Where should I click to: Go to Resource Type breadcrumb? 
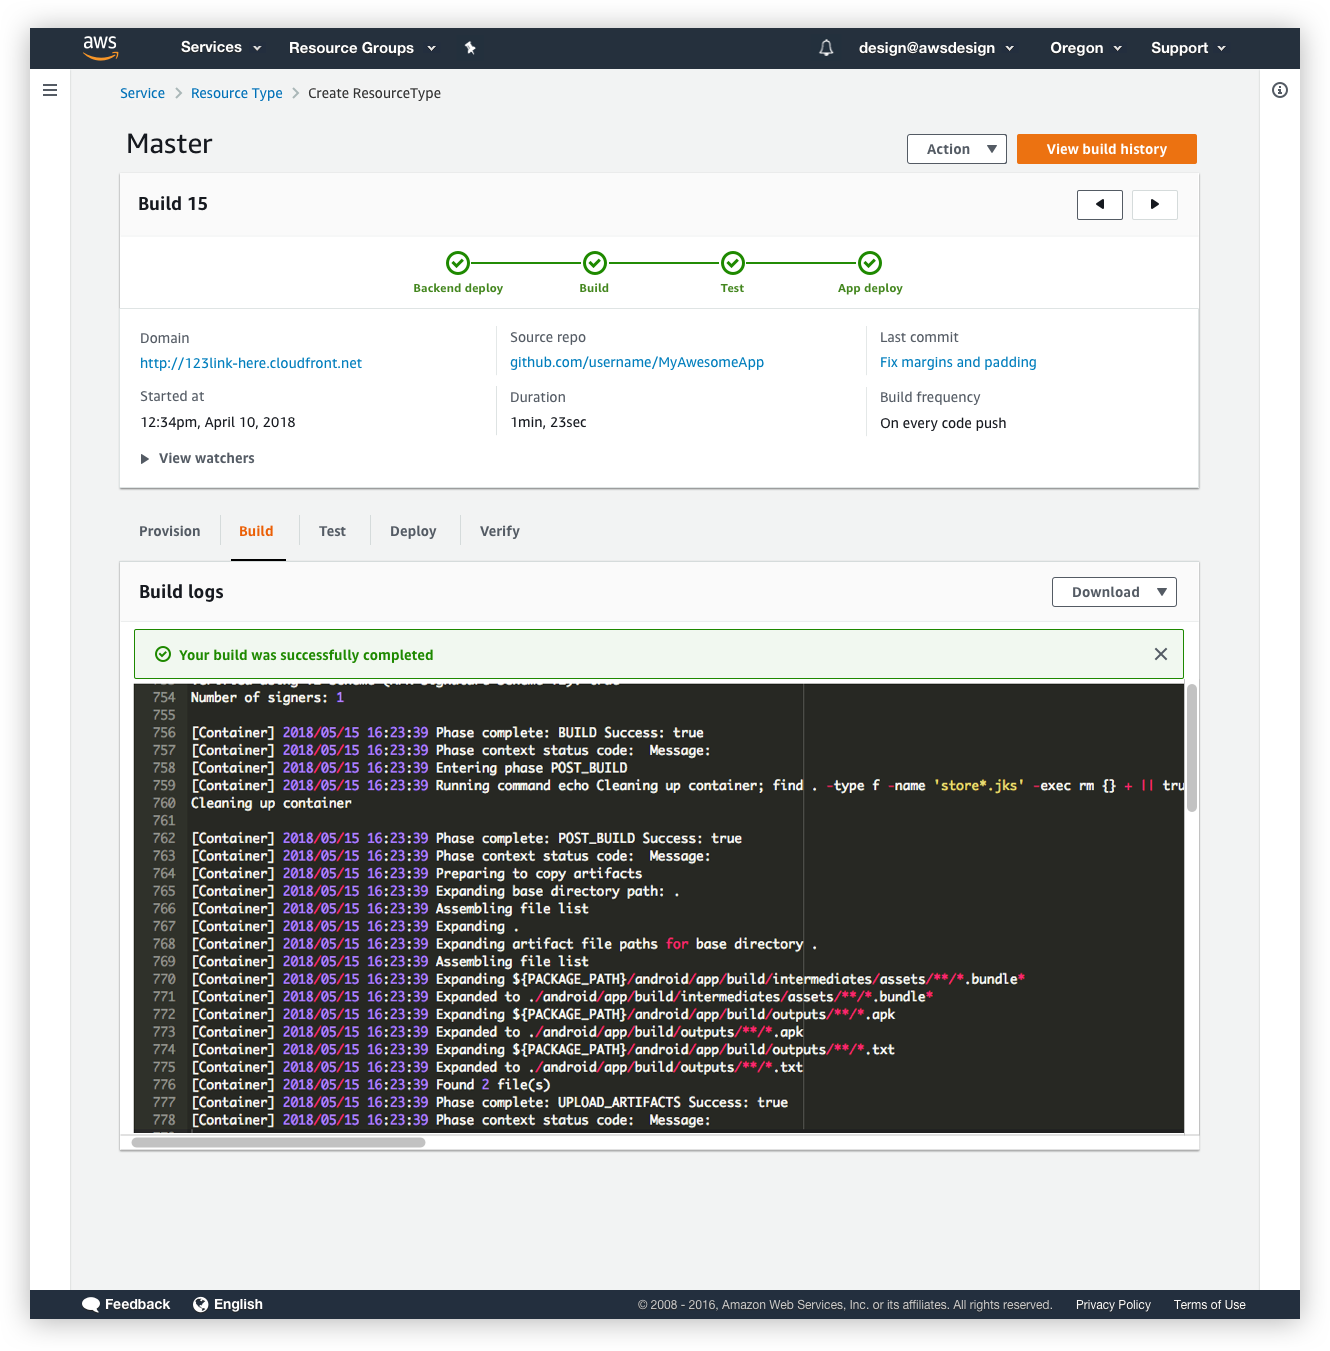pyautogui.click(x=237, y=93)
